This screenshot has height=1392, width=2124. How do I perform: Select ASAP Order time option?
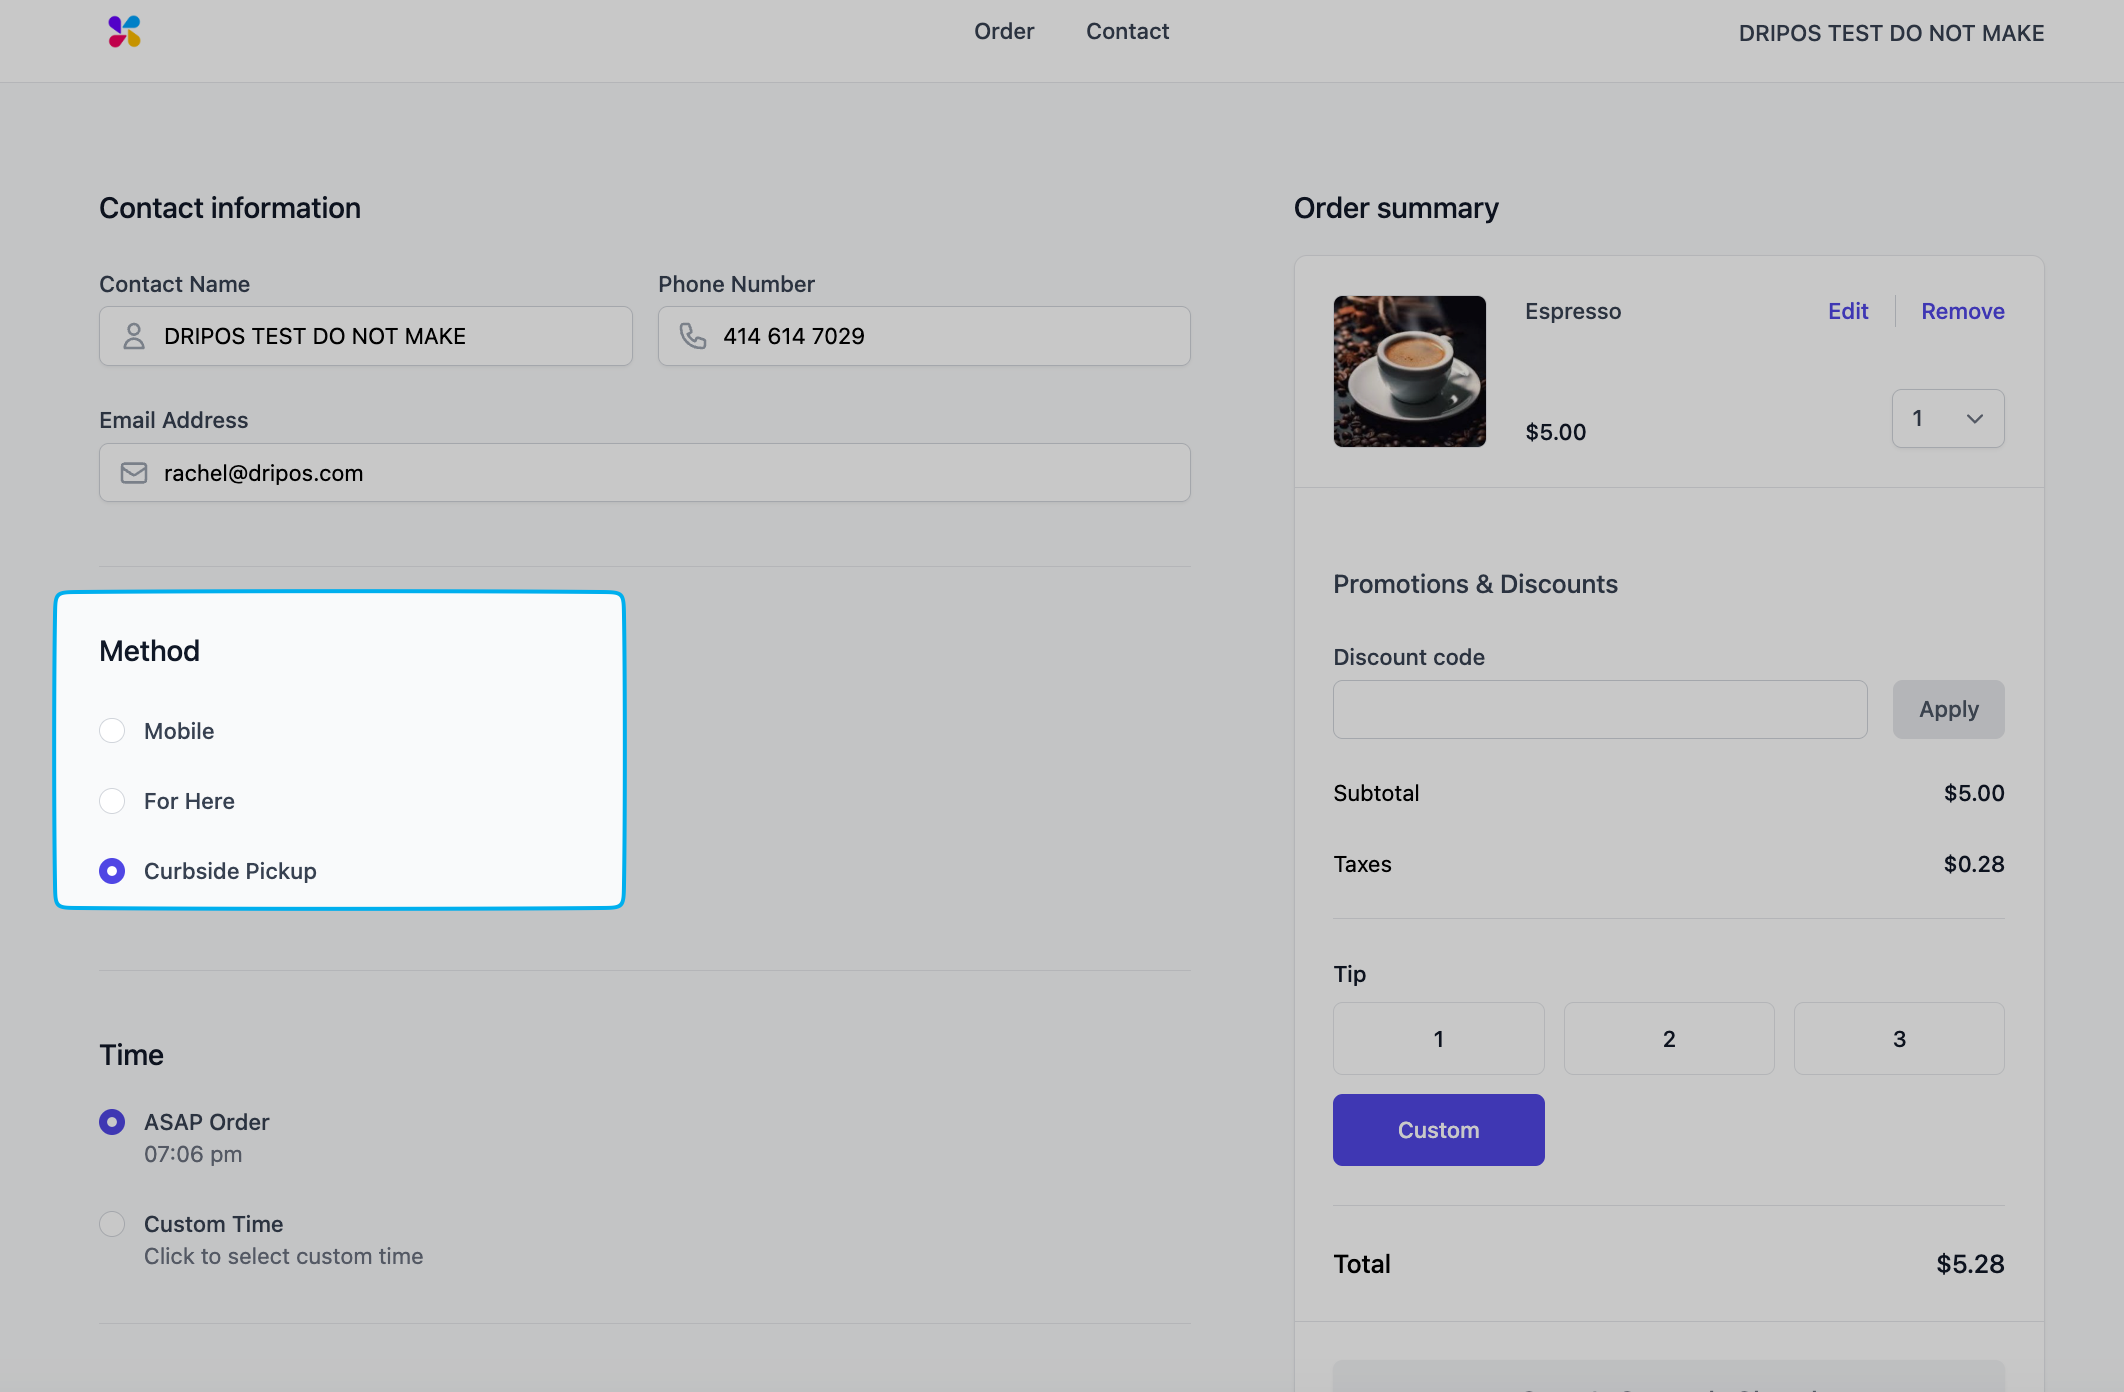click(112, 1122)
